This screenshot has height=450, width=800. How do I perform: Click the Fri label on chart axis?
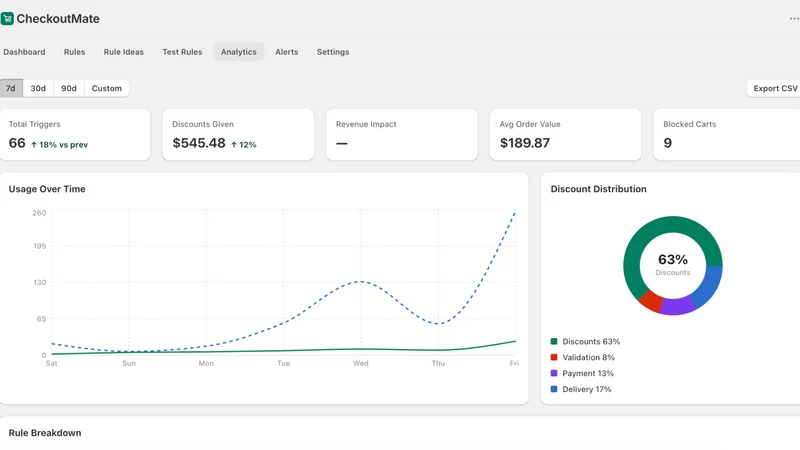[x=514, y=363]
